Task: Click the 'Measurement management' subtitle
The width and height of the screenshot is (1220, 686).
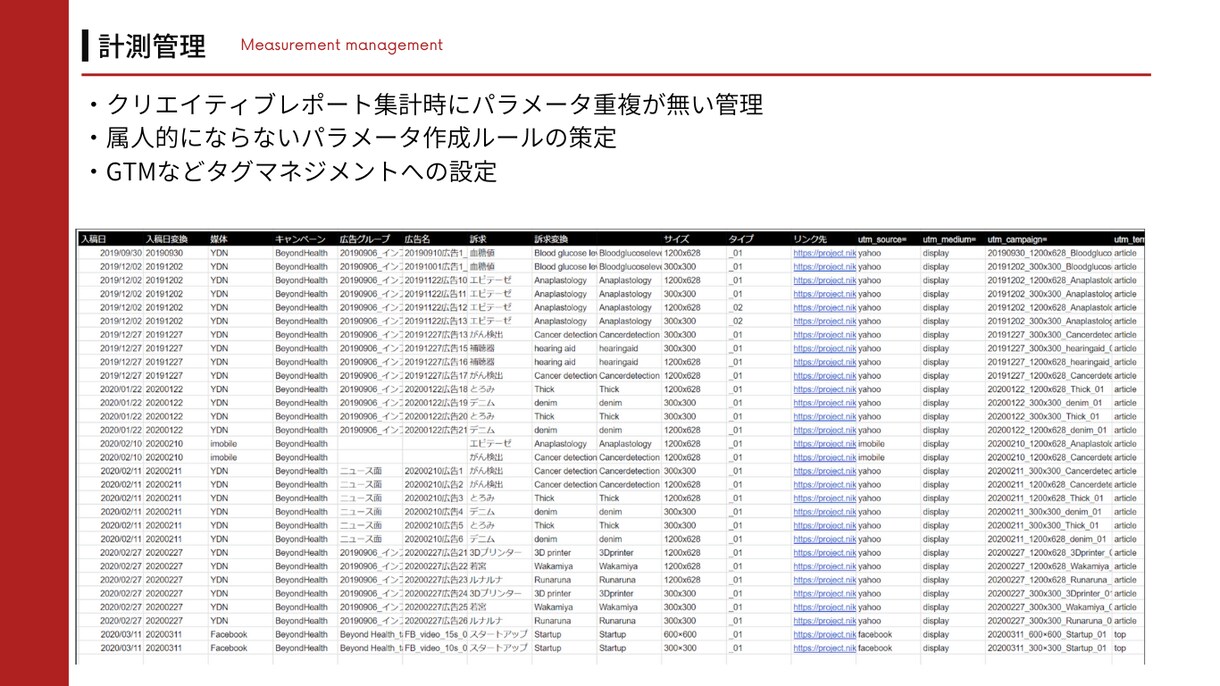Action: point(341,45)
